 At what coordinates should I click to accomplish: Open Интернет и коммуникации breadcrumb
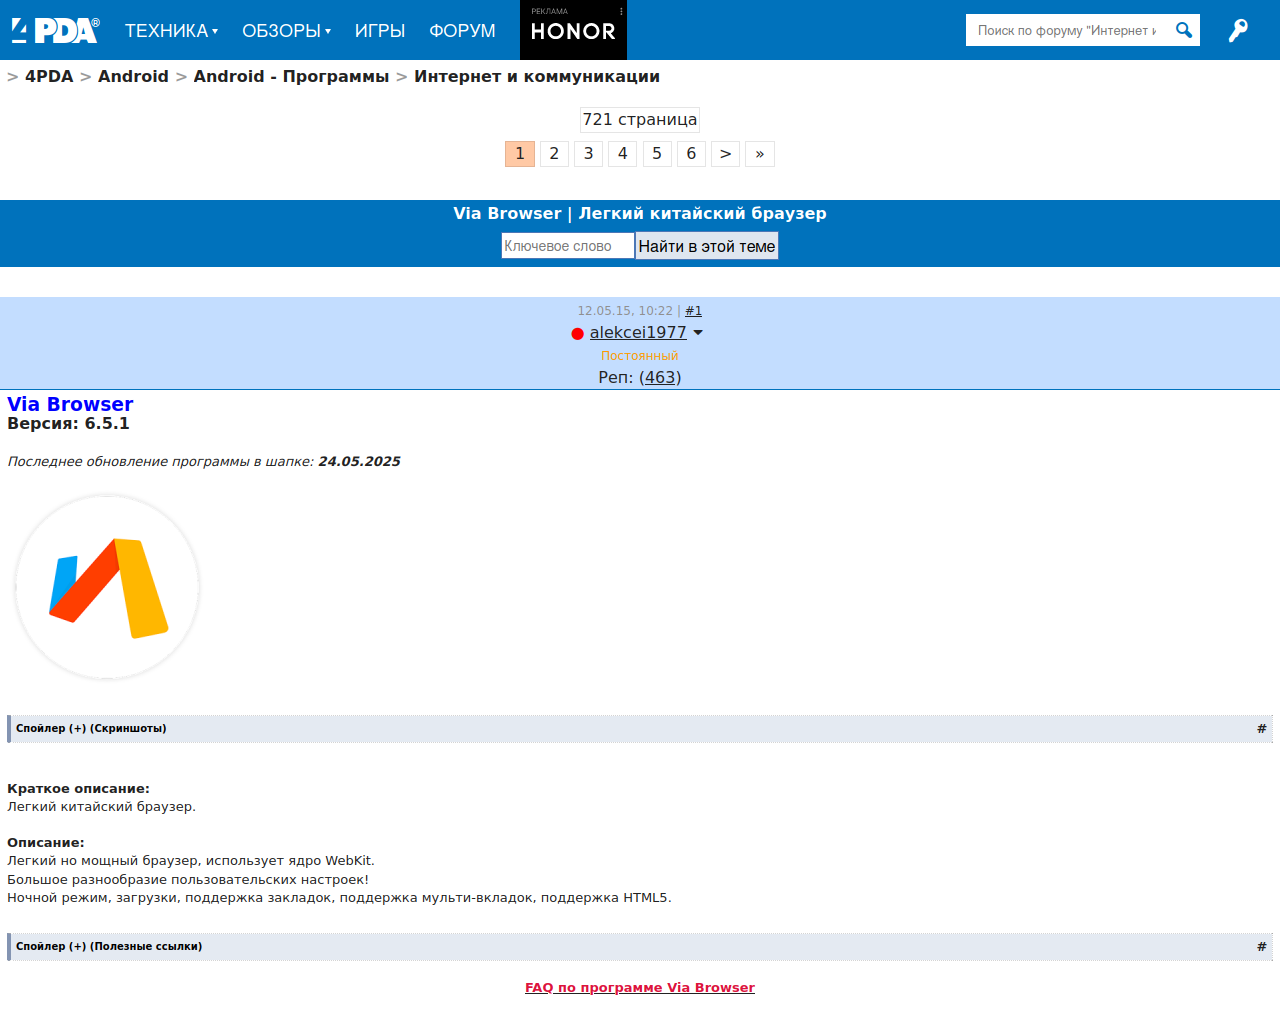coord(537,76)
